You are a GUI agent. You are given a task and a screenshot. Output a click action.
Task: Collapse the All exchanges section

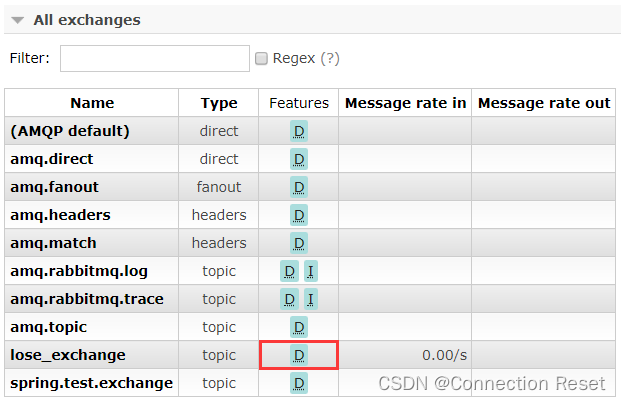tap(87, 20)
